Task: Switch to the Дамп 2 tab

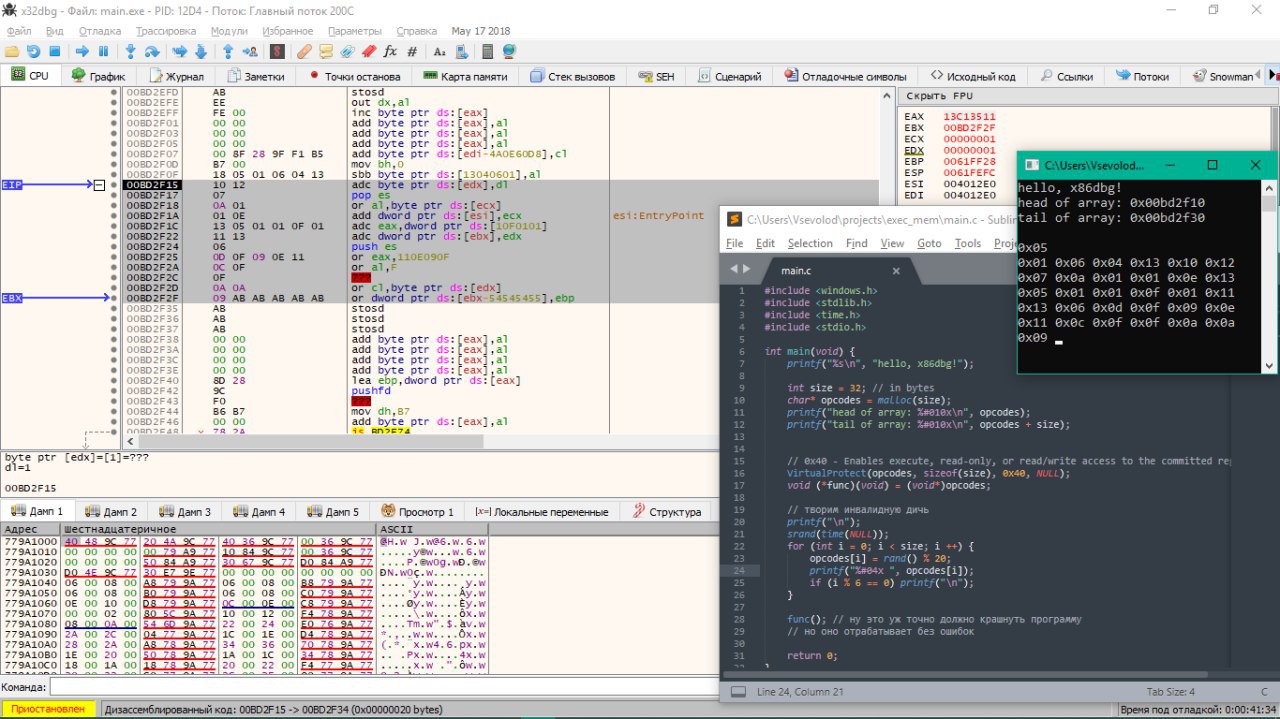Action: 111,512
